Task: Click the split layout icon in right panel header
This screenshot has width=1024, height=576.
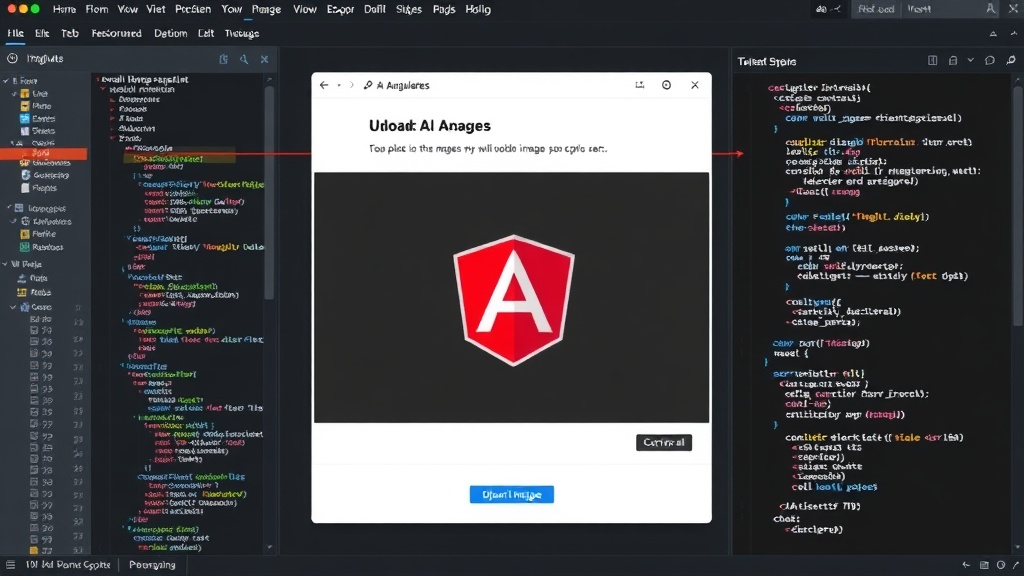Action: pyautogui.click(x=933, y=60)
